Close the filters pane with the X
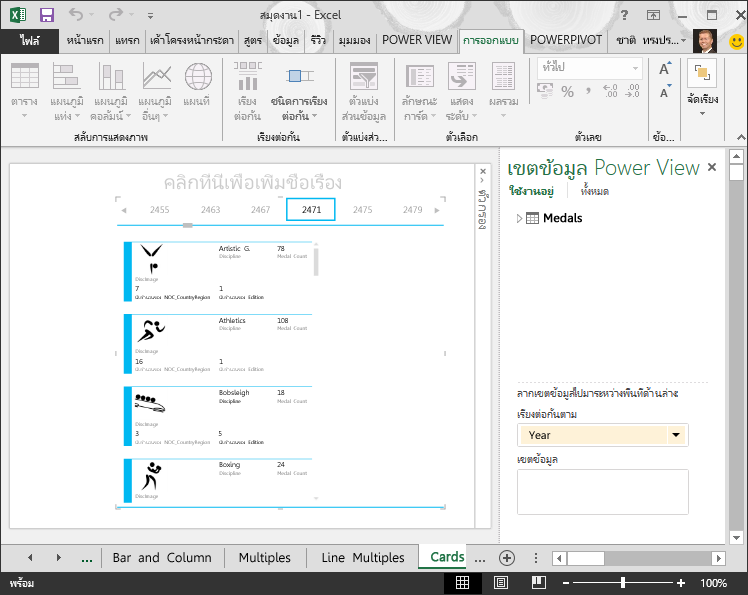The width and height of the screenshot is (748, 595). coord(483,171)
